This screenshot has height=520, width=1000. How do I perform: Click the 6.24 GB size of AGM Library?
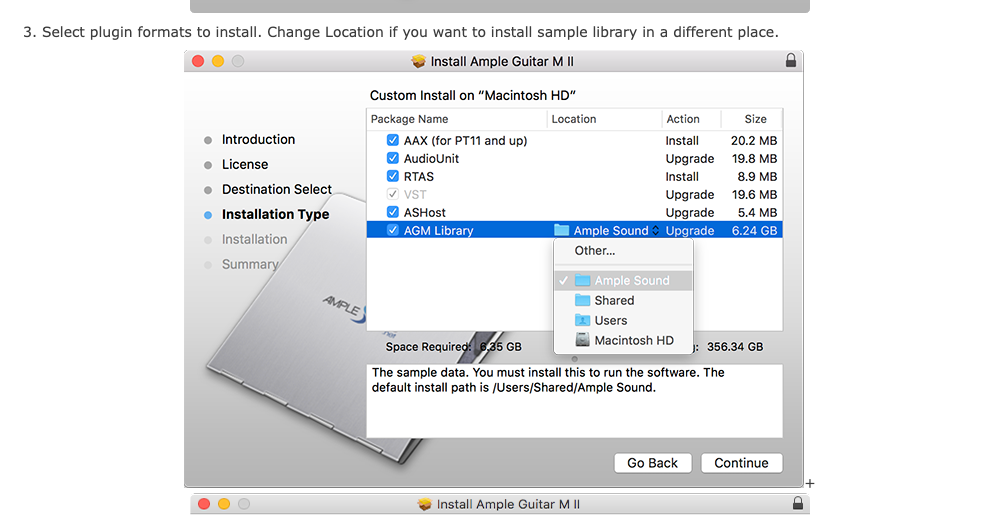click(x=754, y=230)
